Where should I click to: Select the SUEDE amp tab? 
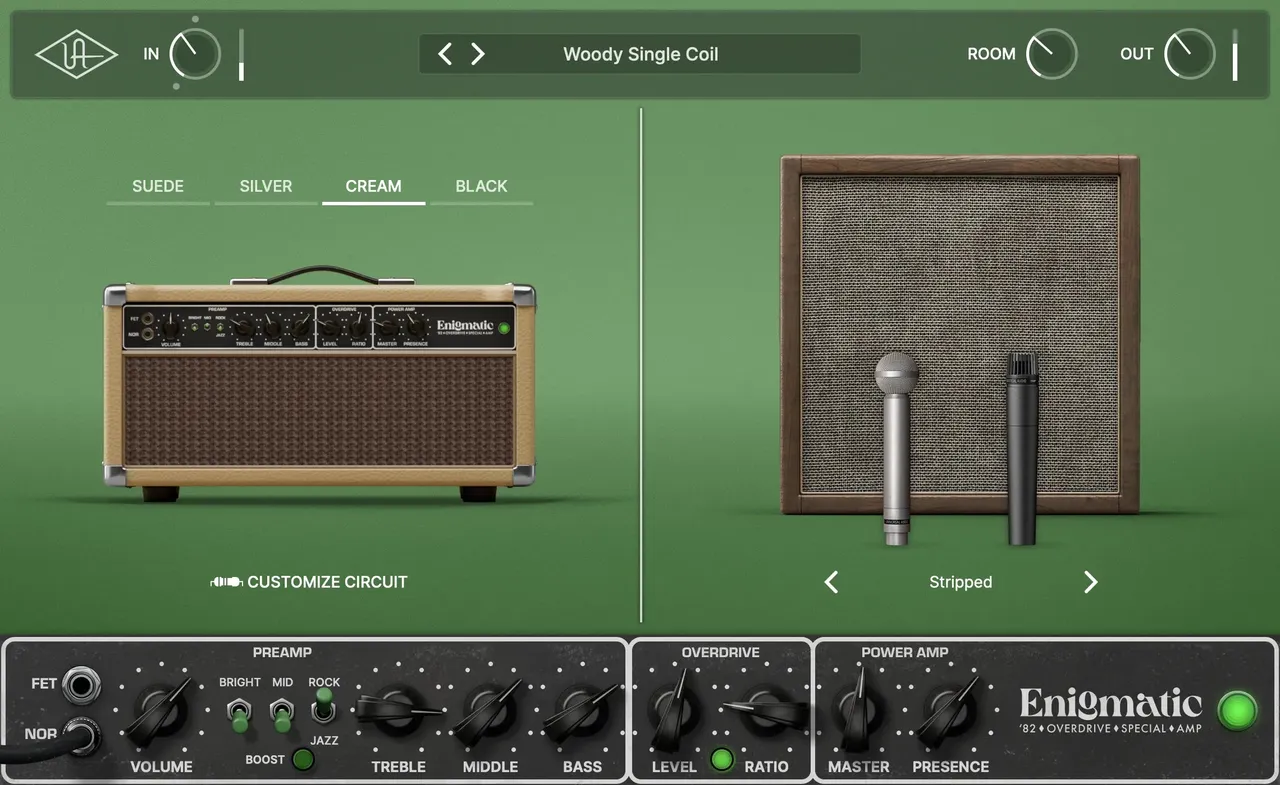(158, 187)
